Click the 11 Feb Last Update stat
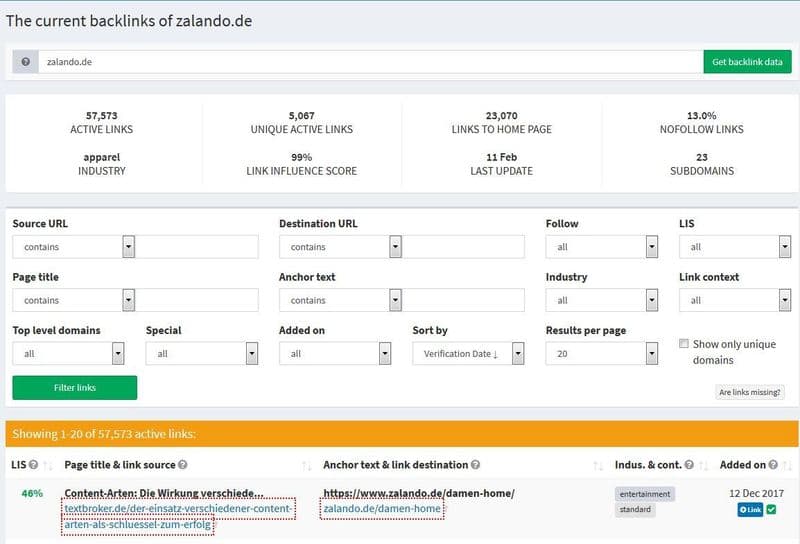This screenshot has height=544, width=800. [502, 164]
